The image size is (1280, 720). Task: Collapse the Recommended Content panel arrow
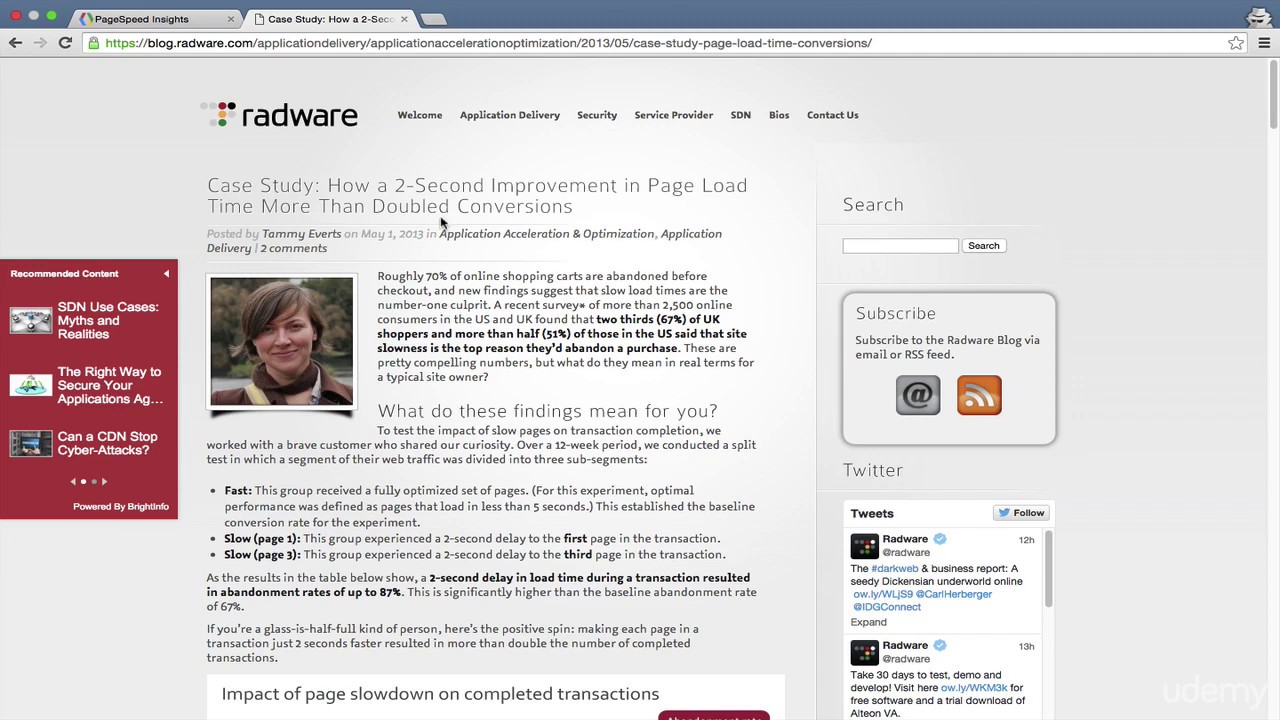(166, 273)
